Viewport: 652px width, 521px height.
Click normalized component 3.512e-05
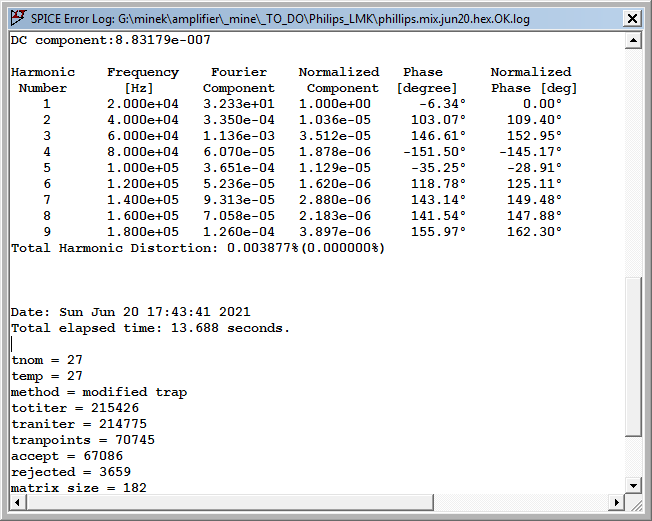(335, 136)
